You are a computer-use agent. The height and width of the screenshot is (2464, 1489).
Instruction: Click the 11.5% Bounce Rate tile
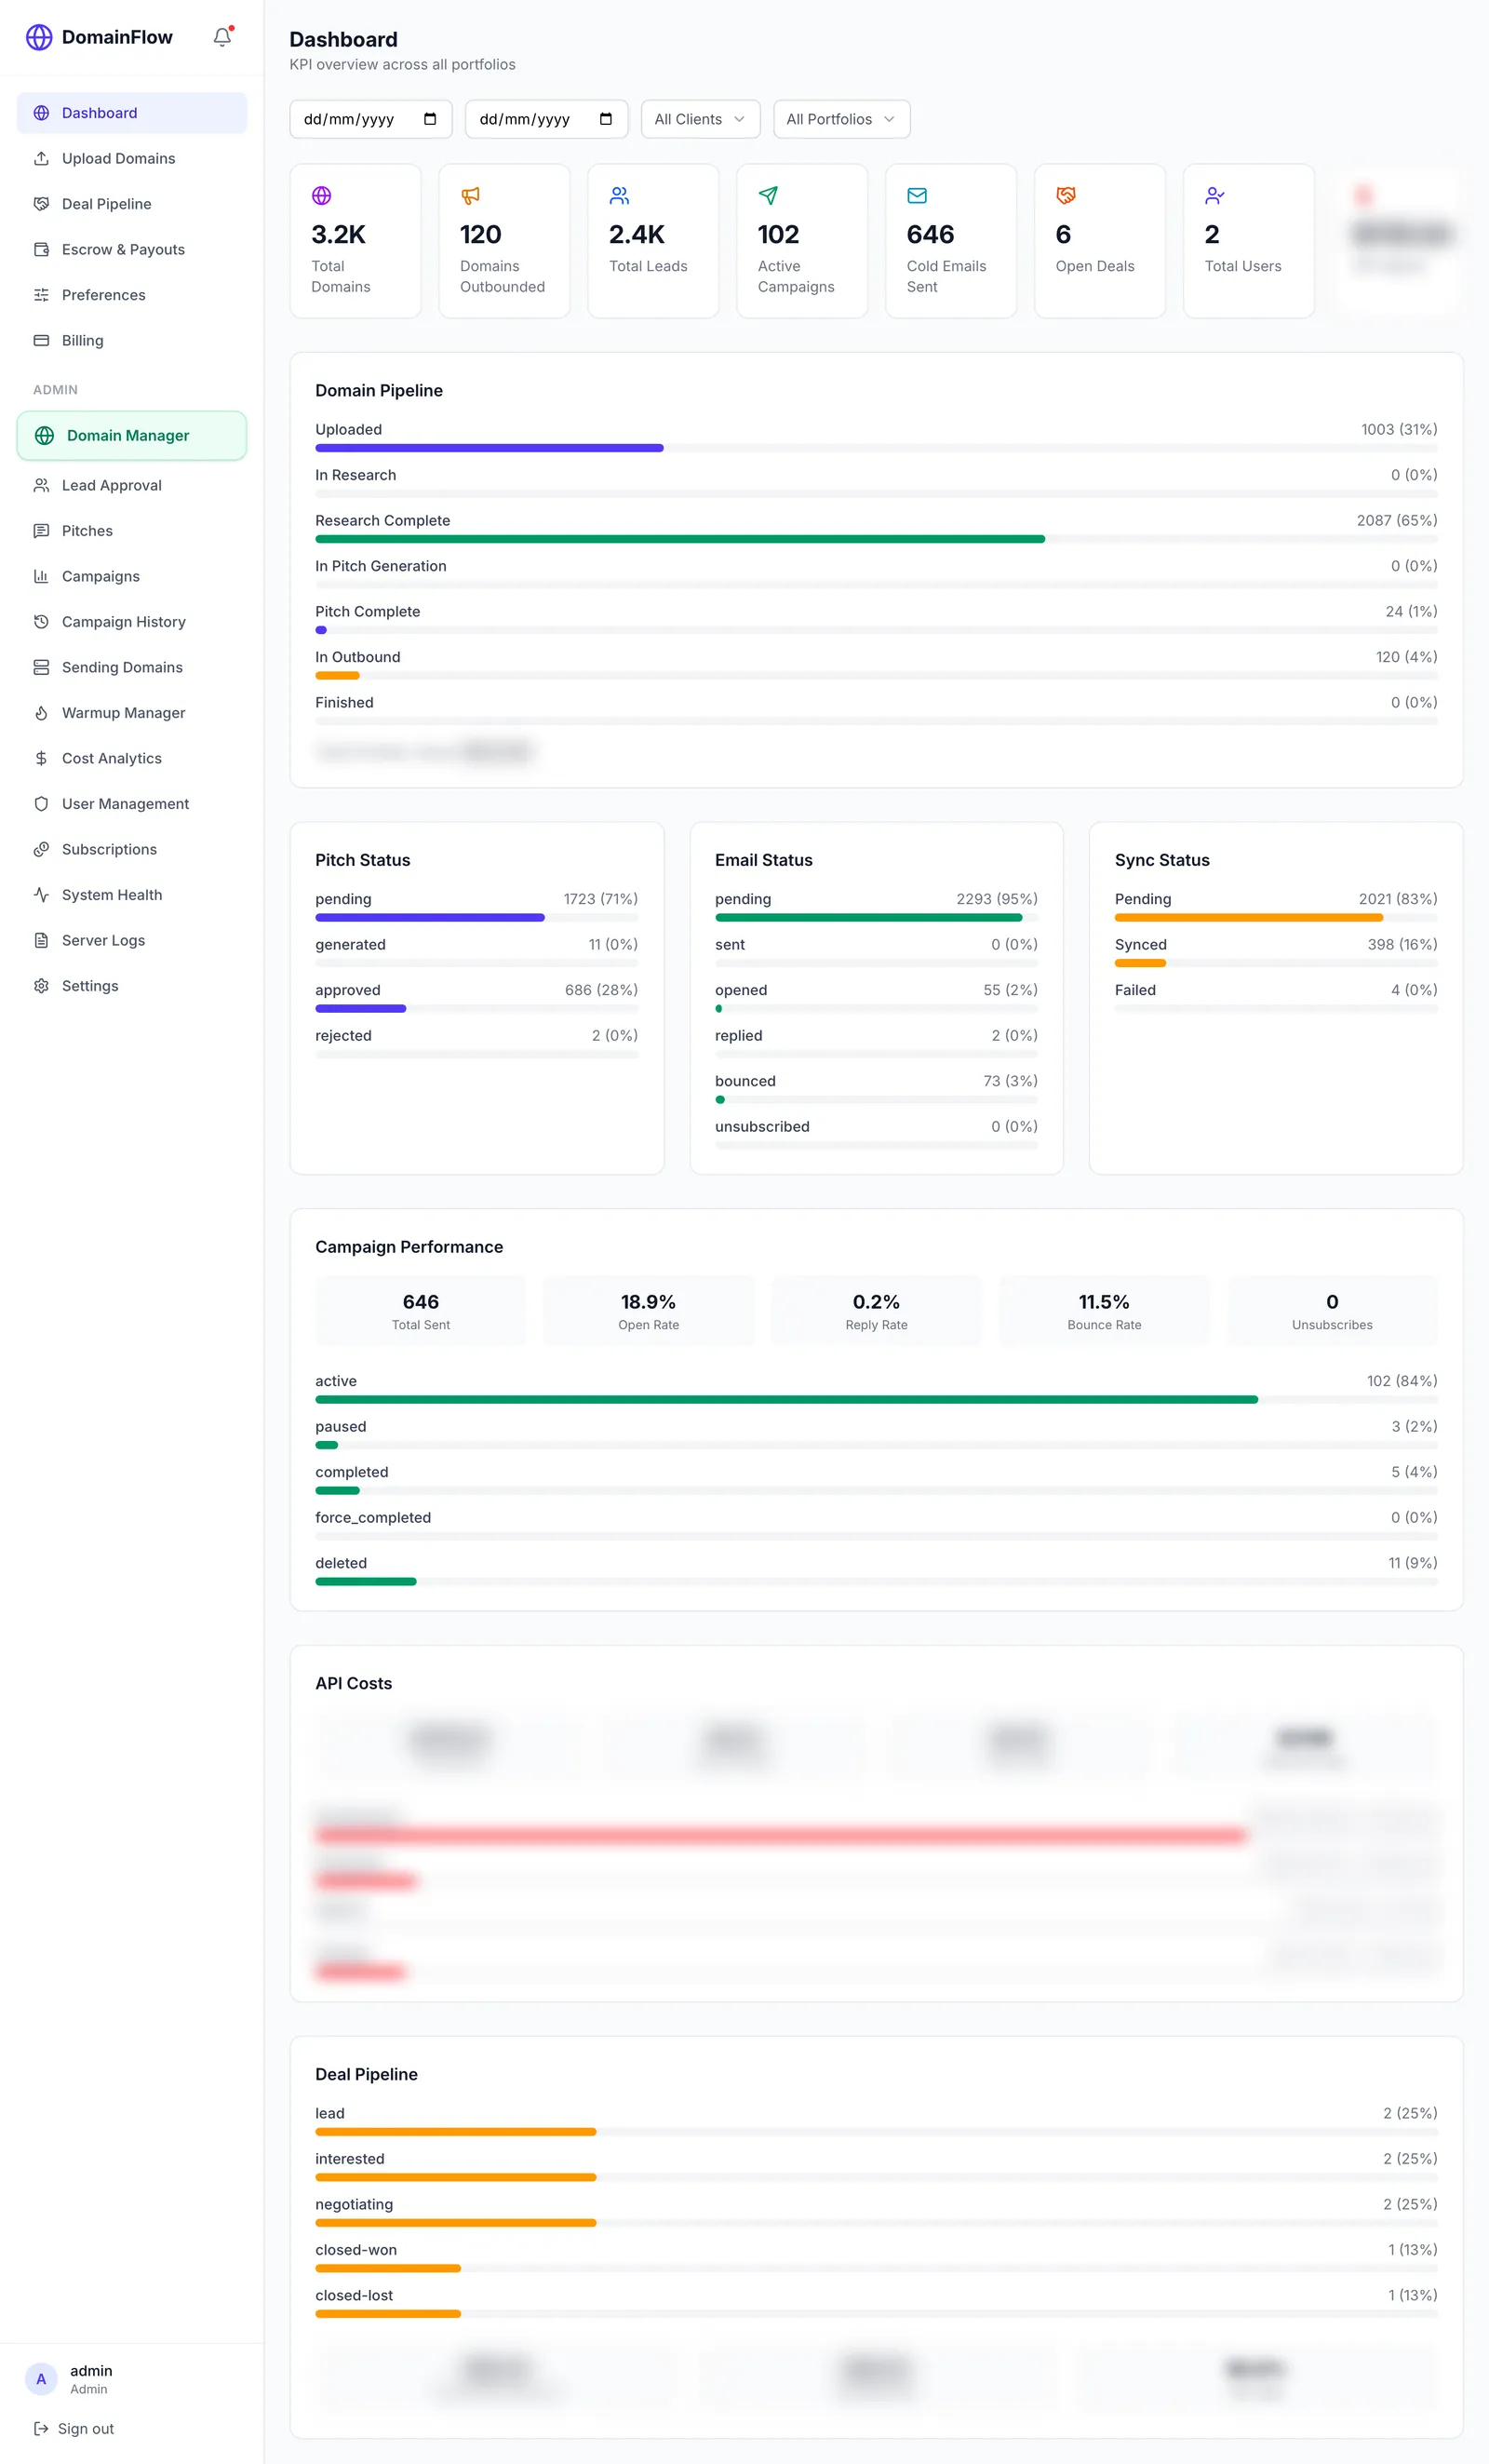click(x=1104, y=1311)
